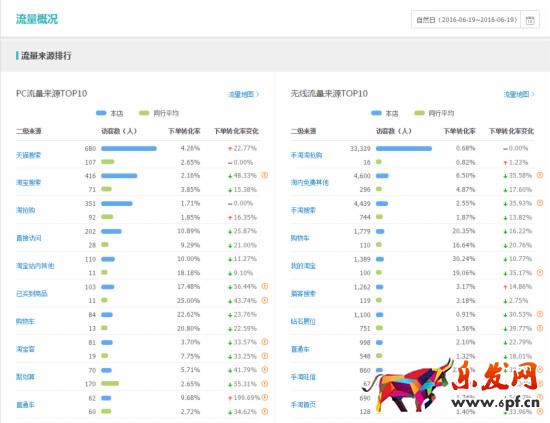Click info icon next to 35.93% in wireless panel
Screen dimensions: 550x423
pos(540,203)
